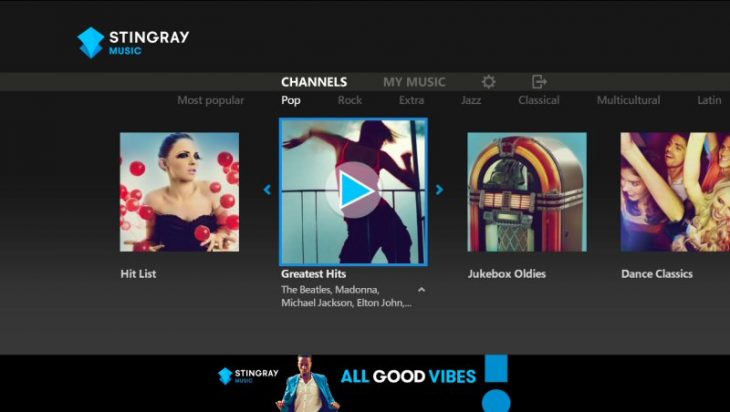Open the Dance Classics channel thumbnail
Image resolution: width=730 pixels, height=412 pixels.
point(675,192)
